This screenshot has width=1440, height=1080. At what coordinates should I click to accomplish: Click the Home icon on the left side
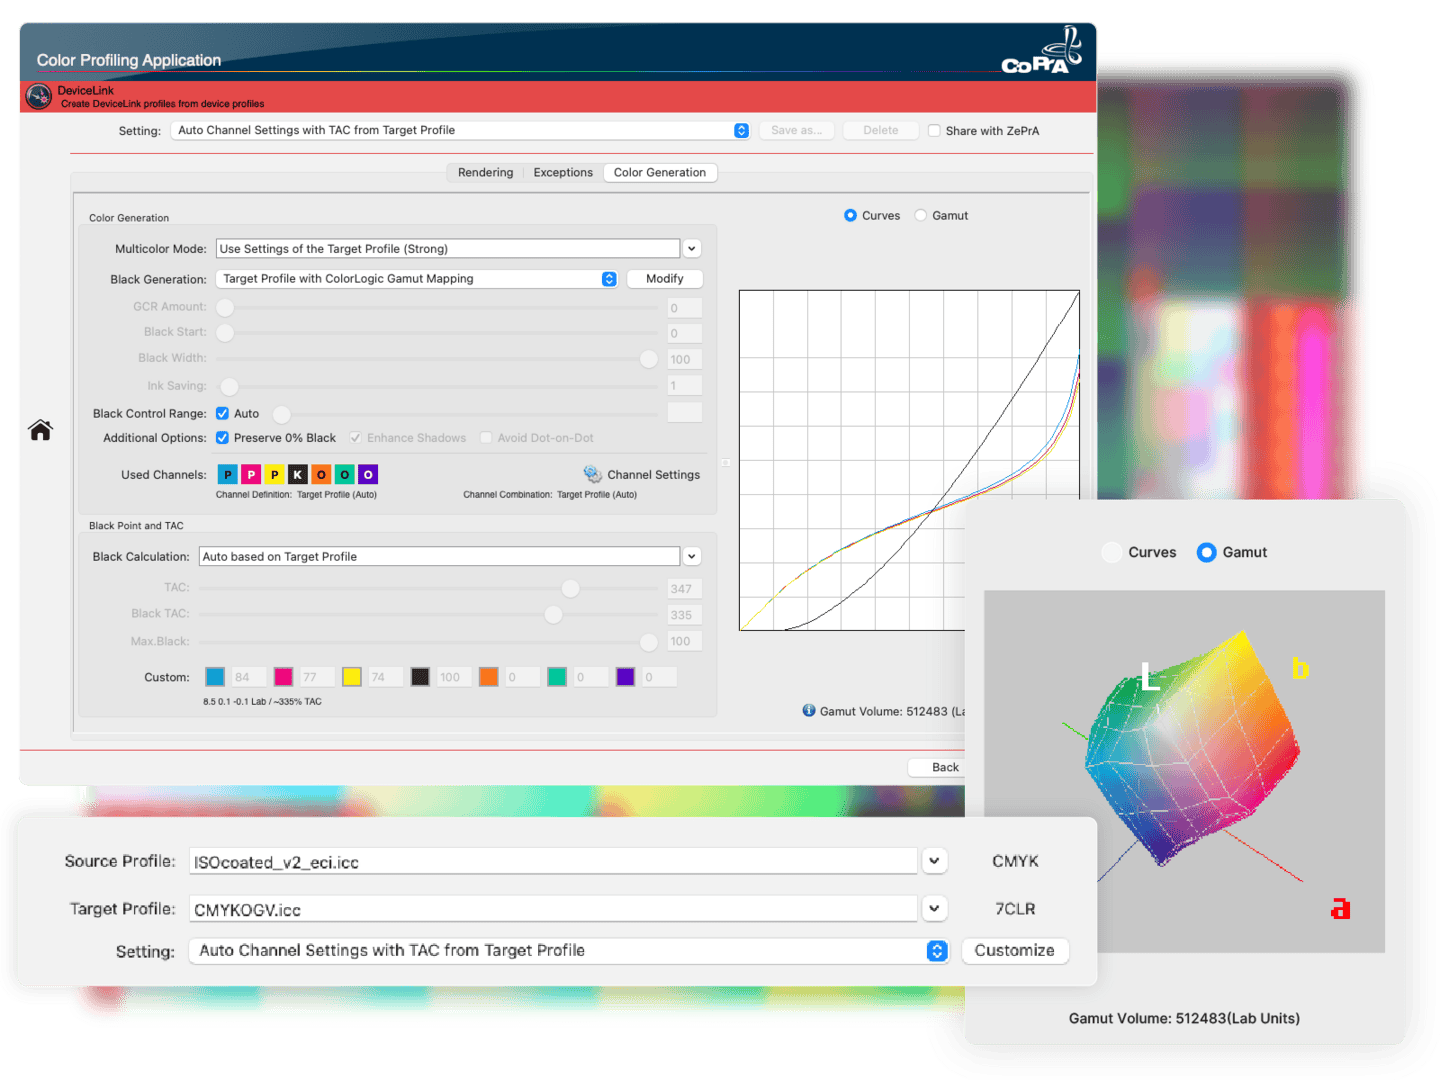(x=40, y=430)
